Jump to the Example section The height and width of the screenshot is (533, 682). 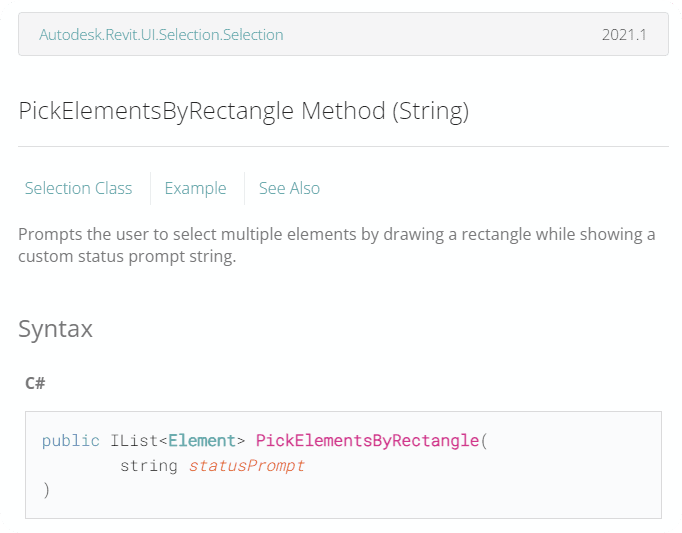click(x=195, y=188)
